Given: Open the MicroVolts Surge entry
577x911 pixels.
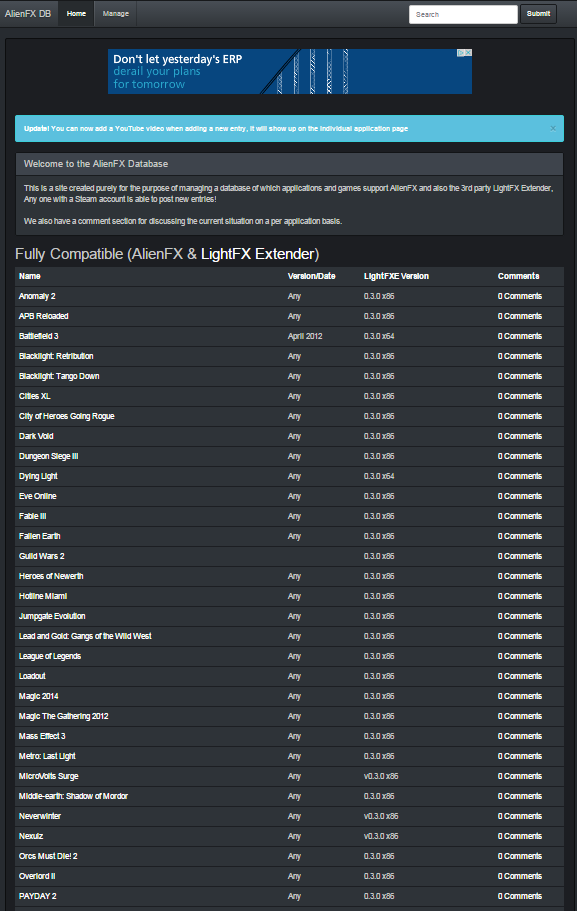Looking at the screenshot, I should tap(48, 776).
